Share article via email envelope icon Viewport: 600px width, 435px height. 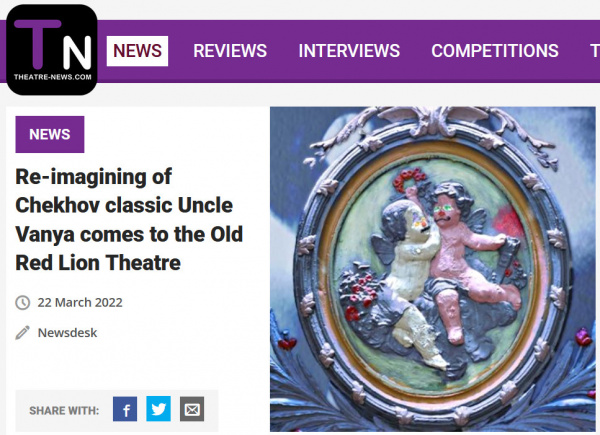click(x=192, y=409)
